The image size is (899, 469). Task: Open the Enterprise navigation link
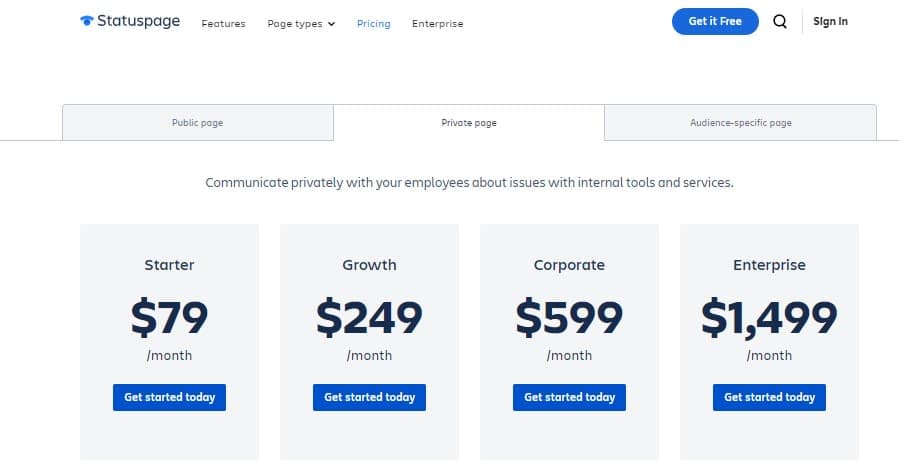(437, 24)
